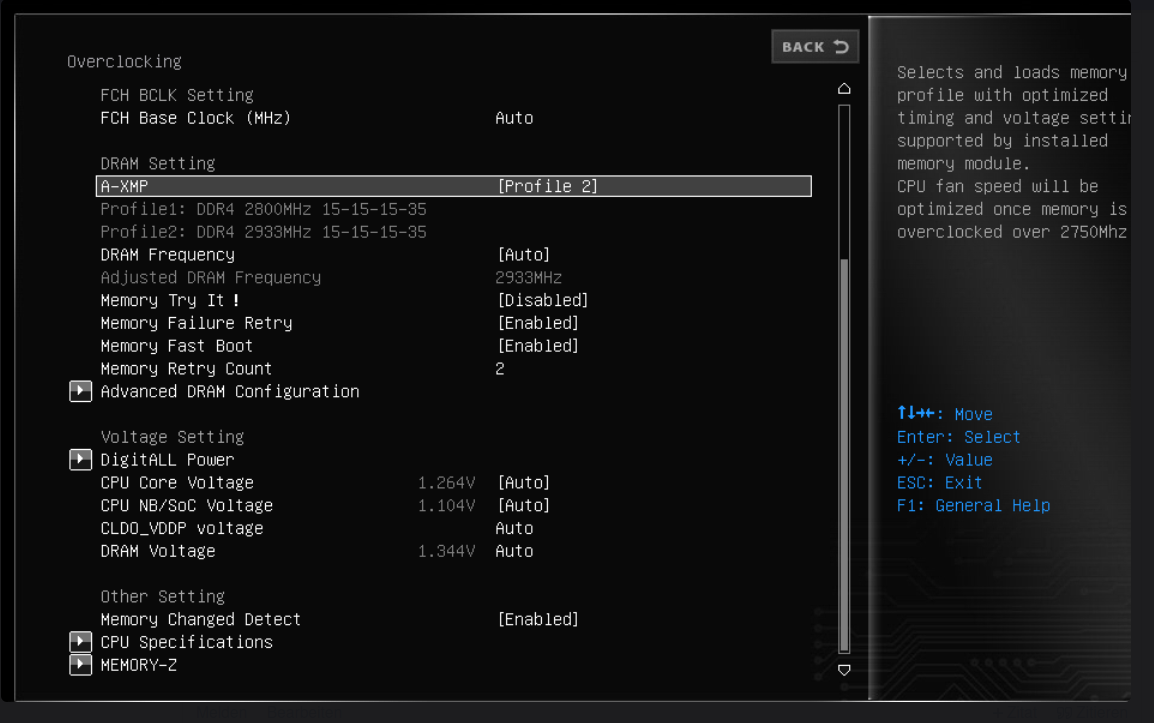Select the Memory Failure Retry label
Screen dimensions: 1154x723
pyautogui.click(x=196, y=323)
